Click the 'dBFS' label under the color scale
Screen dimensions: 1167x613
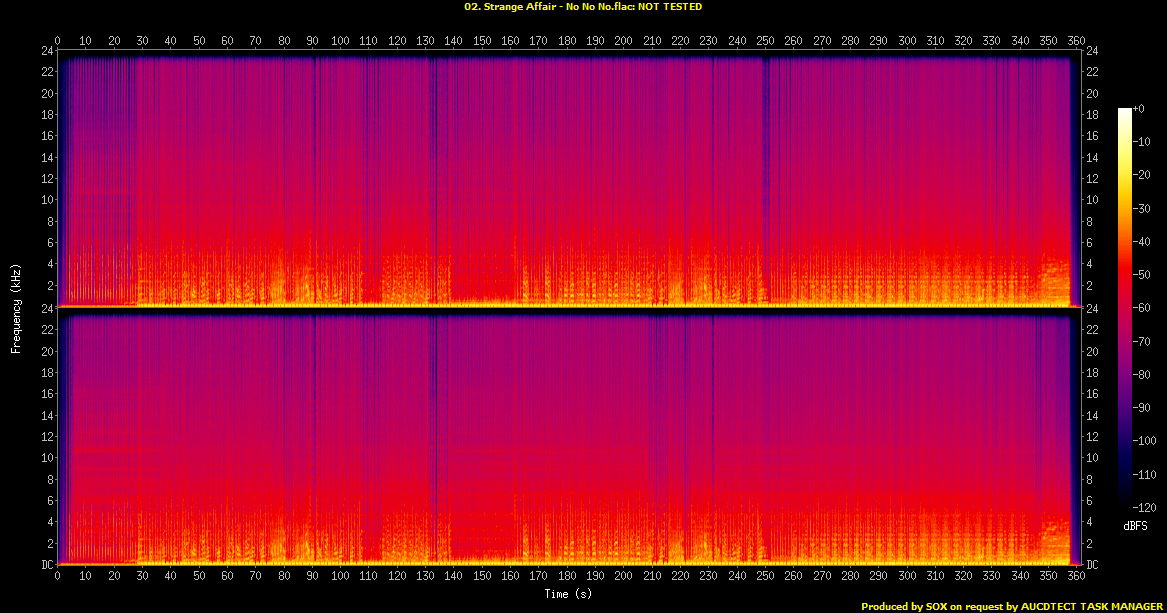[x=1135, y=526]
